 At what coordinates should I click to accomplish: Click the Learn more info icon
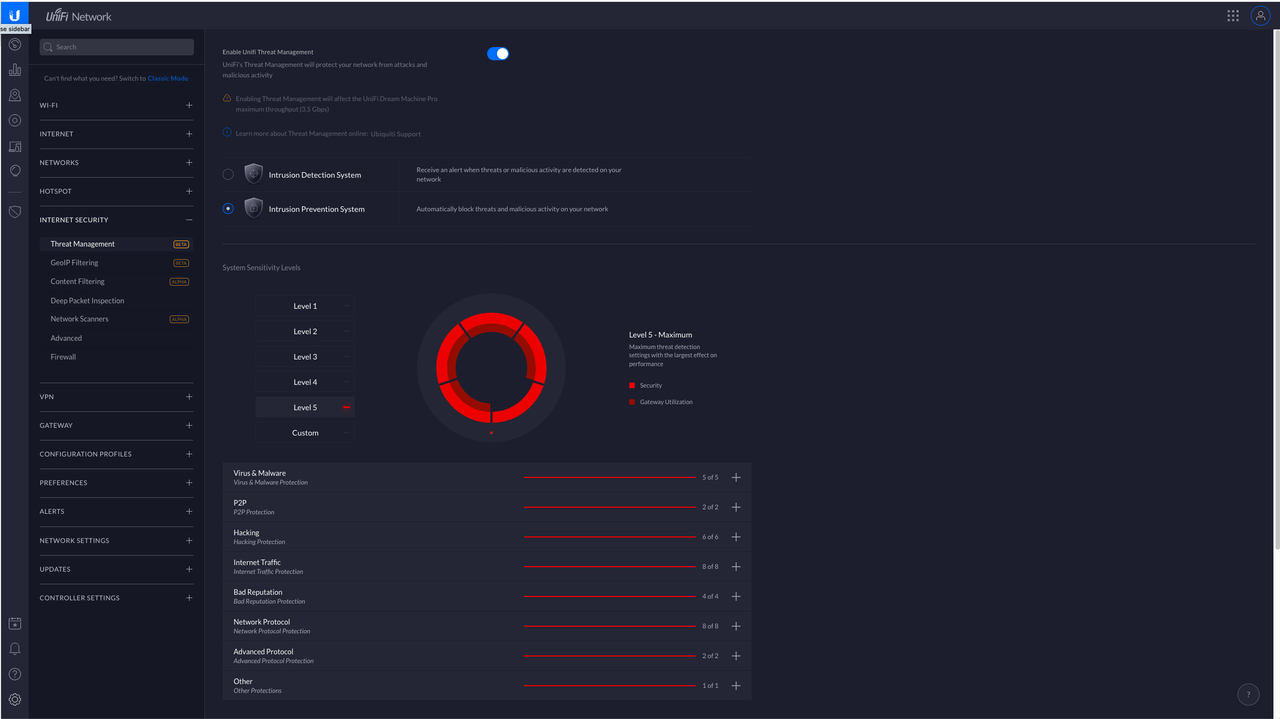point(227,133)
